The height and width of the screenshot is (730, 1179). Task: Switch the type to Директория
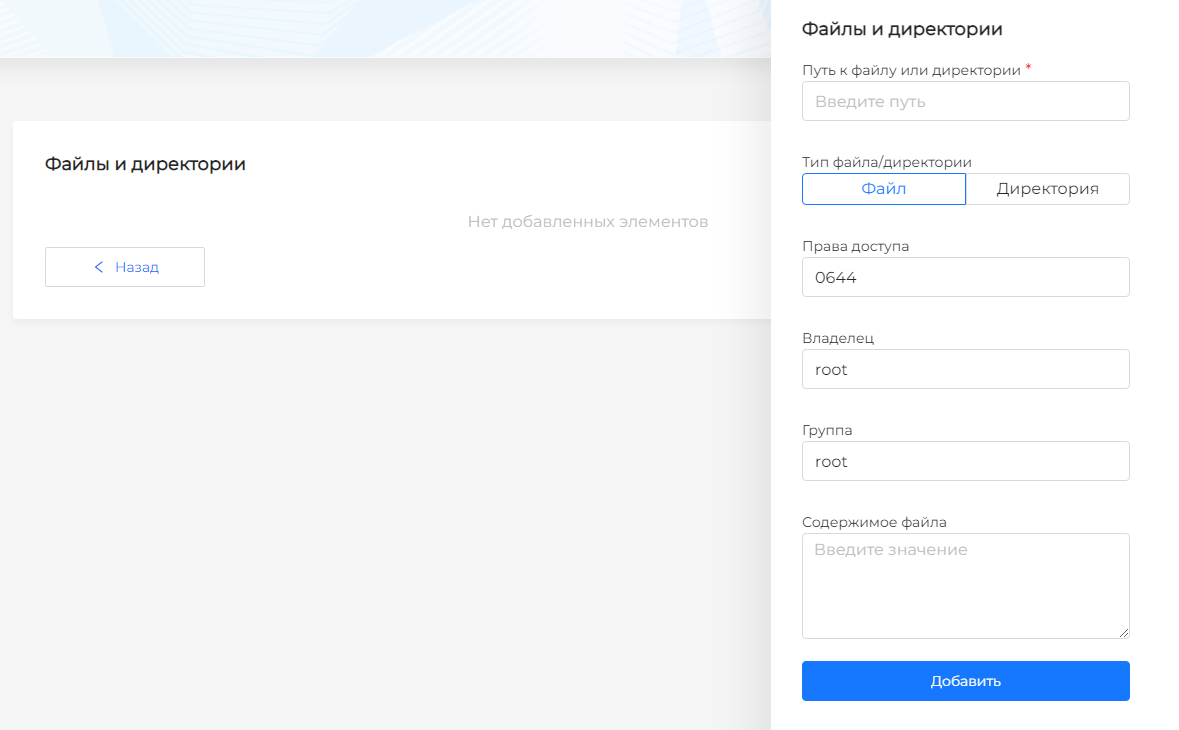click(x=1047, y=189)
